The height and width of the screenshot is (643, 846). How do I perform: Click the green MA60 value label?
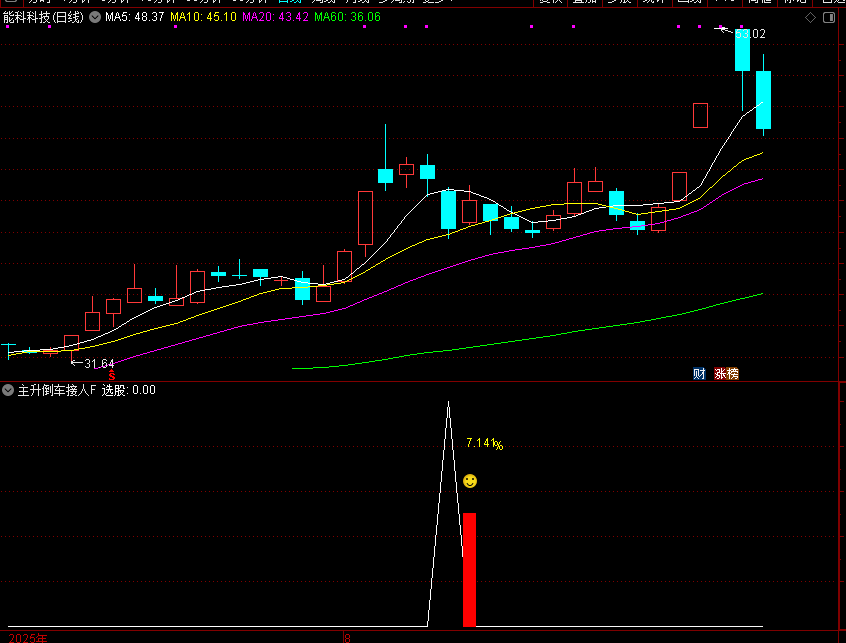click(347, 17)
